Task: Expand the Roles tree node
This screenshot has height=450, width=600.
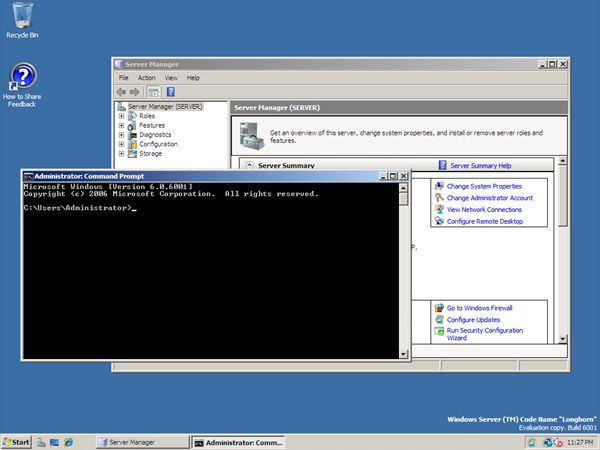Action: 121,116
